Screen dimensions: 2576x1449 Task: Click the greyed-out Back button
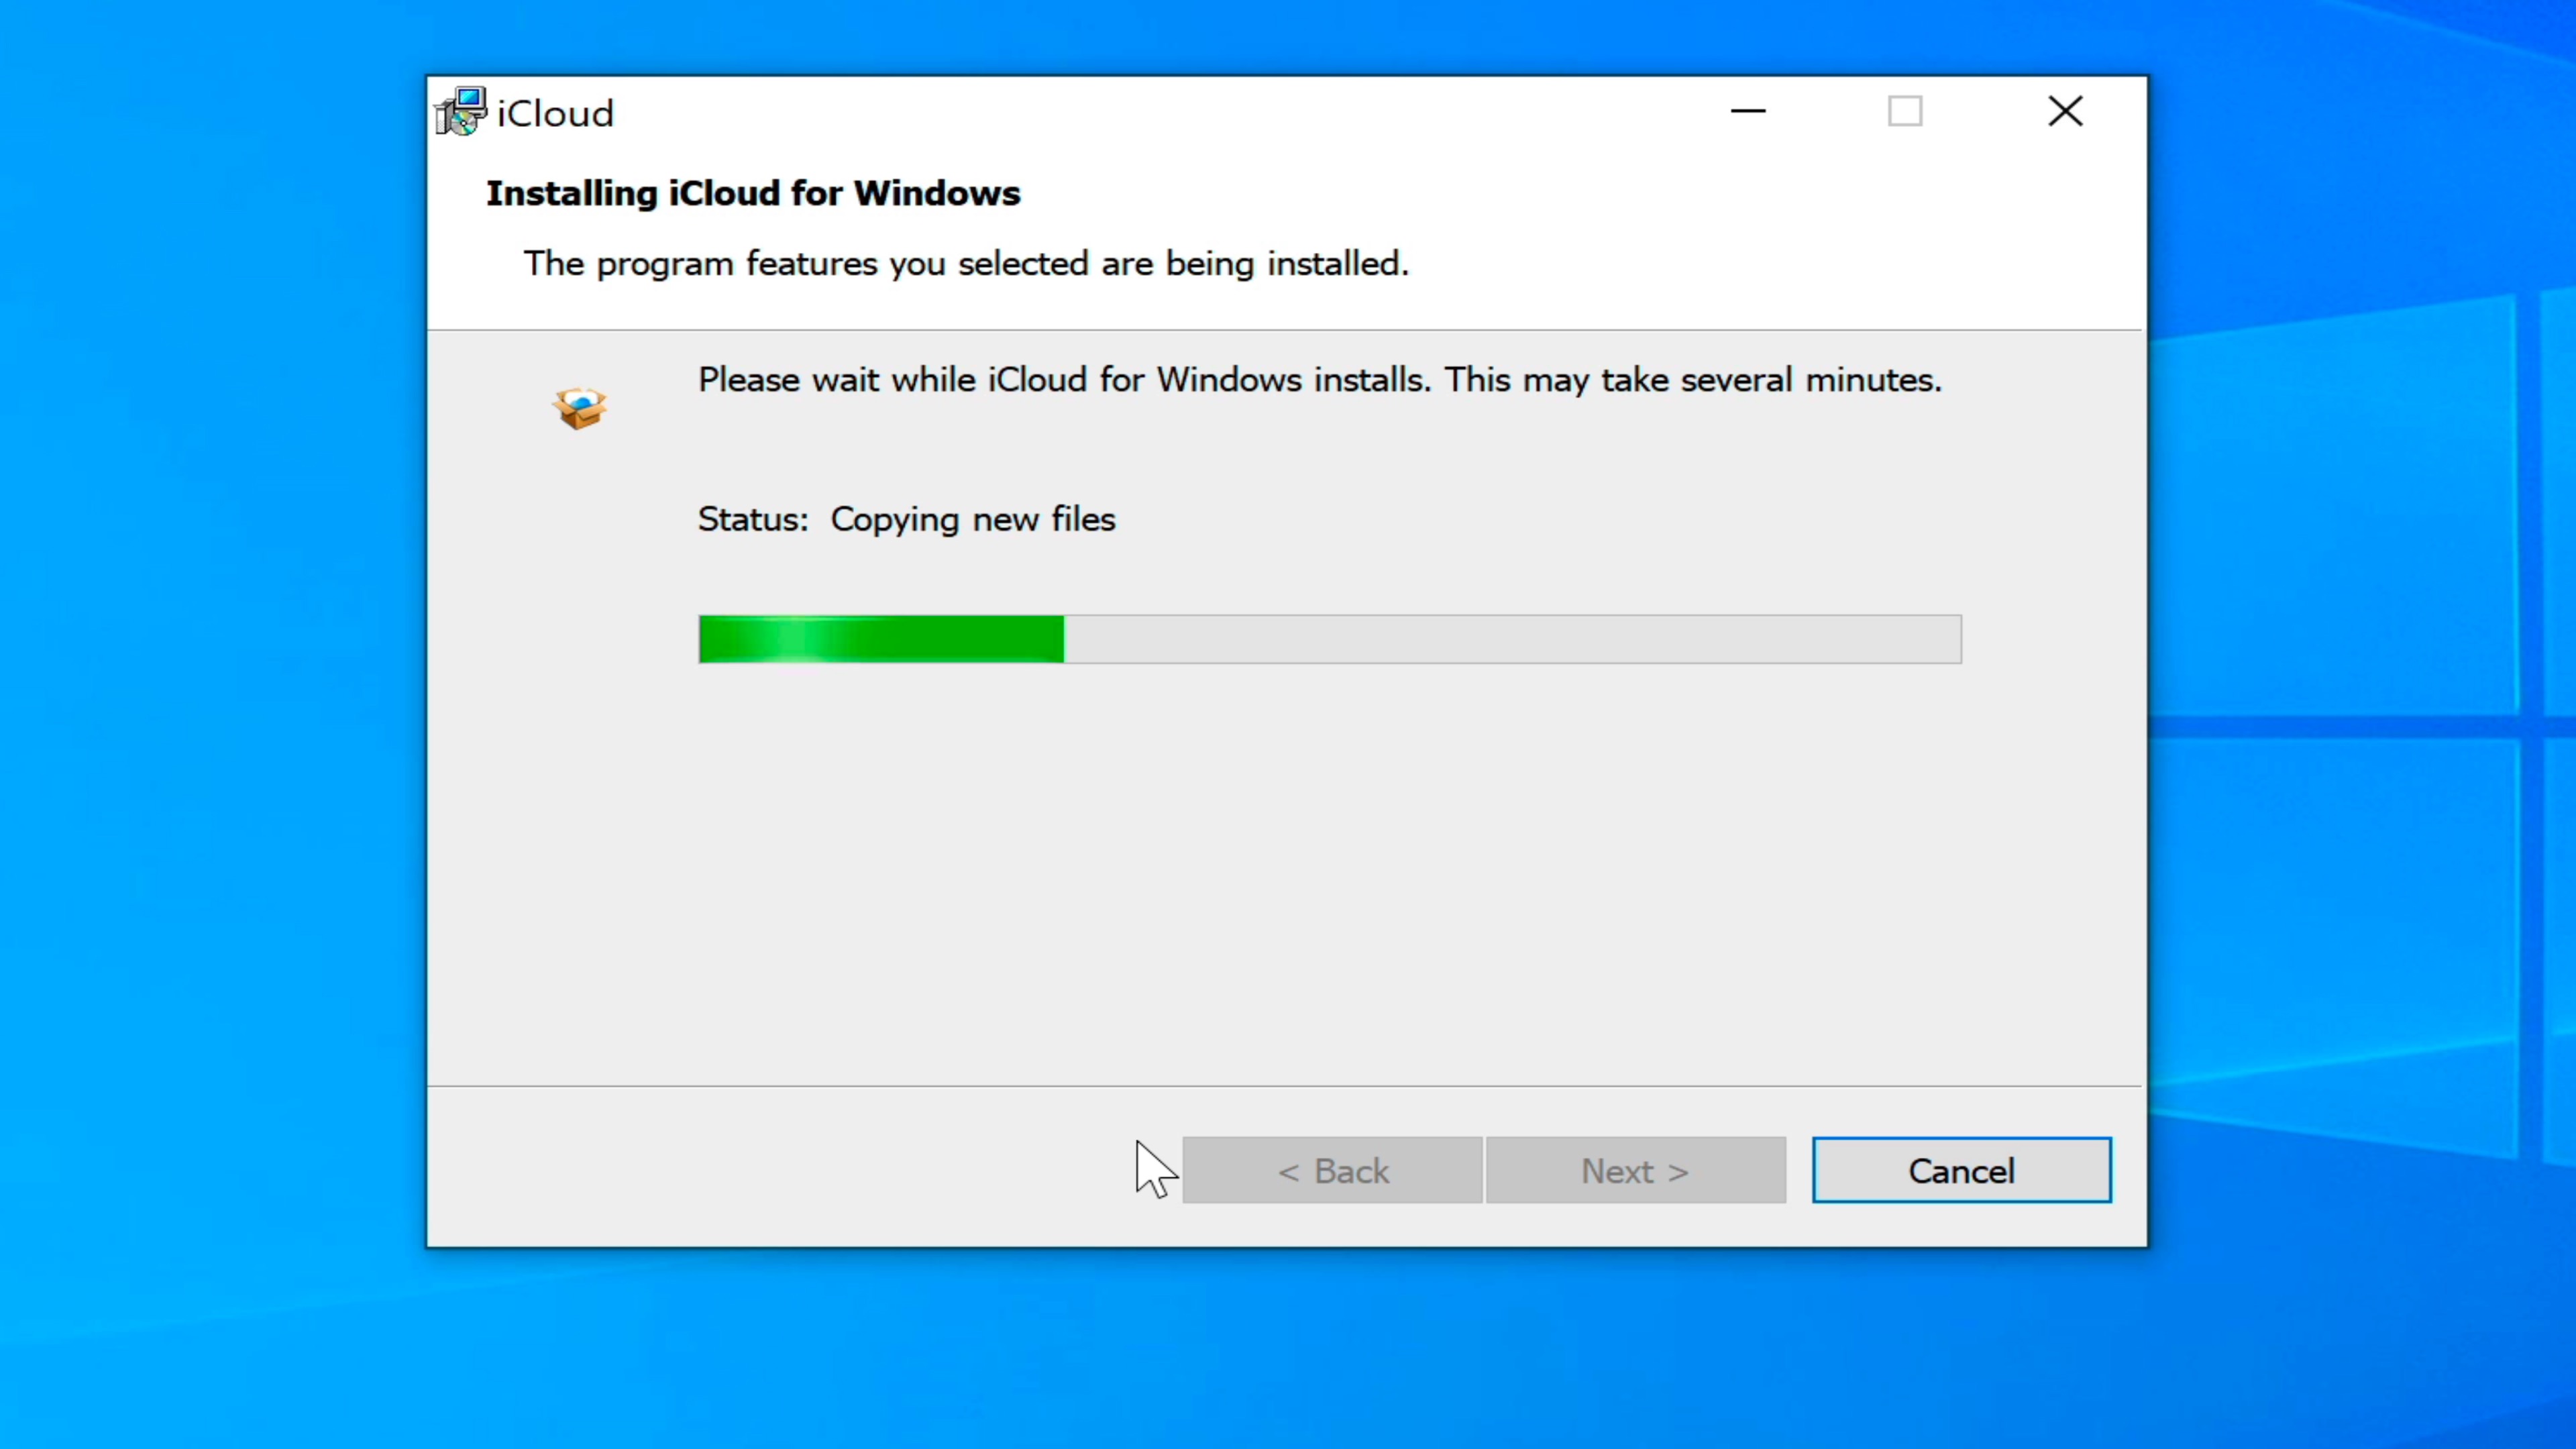(1332, 1170)
